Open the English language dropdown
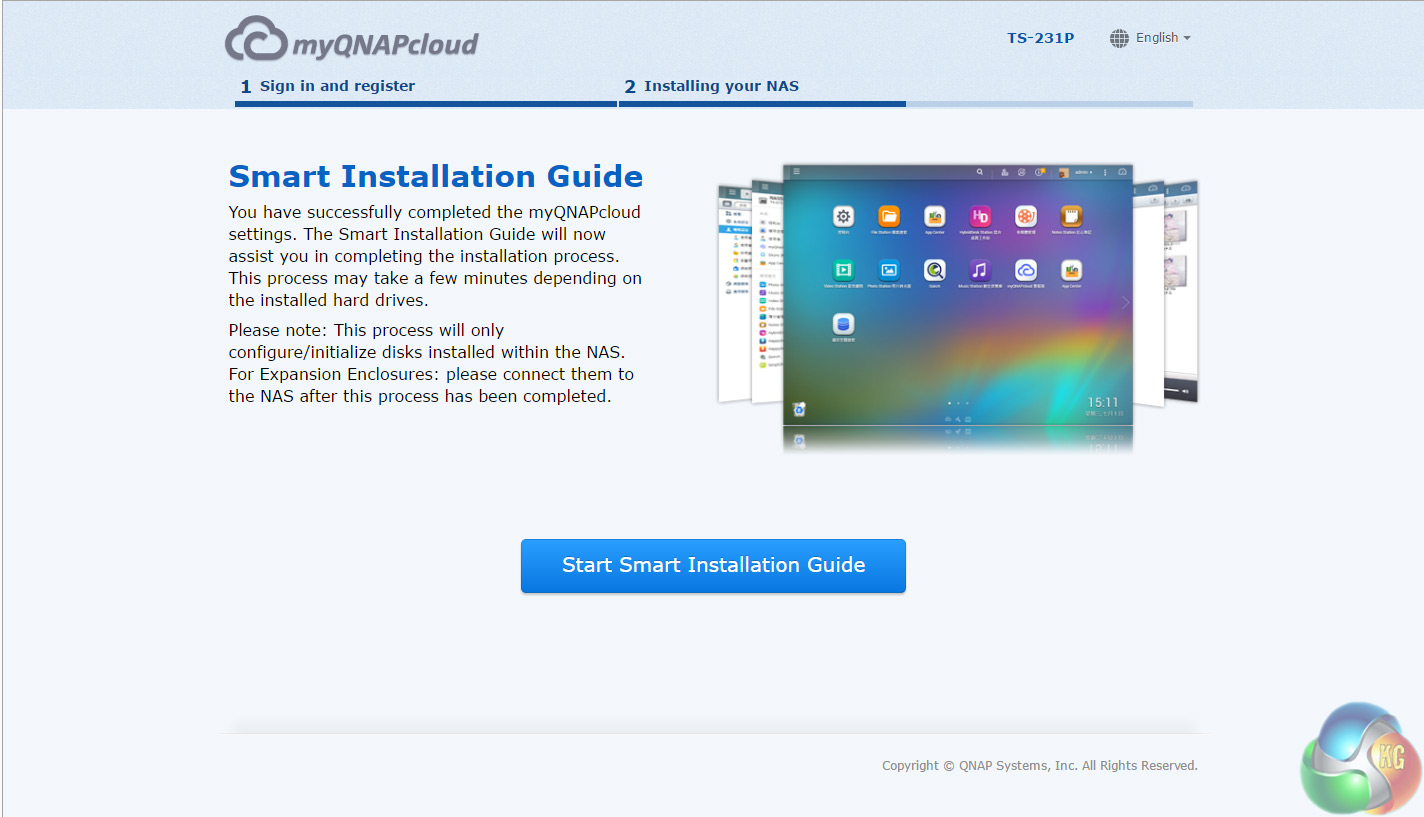 click(x=1151, y=38)
